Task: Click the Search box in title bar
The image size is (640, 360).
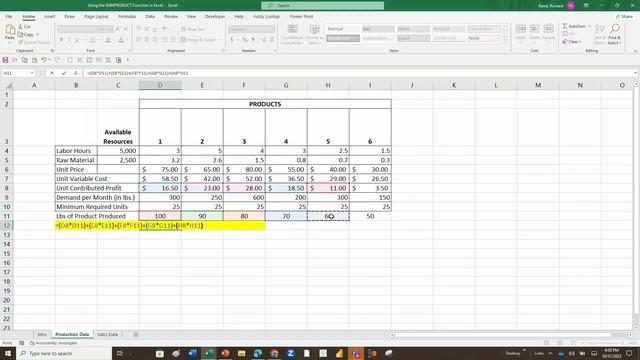Action: pos(322,5)
